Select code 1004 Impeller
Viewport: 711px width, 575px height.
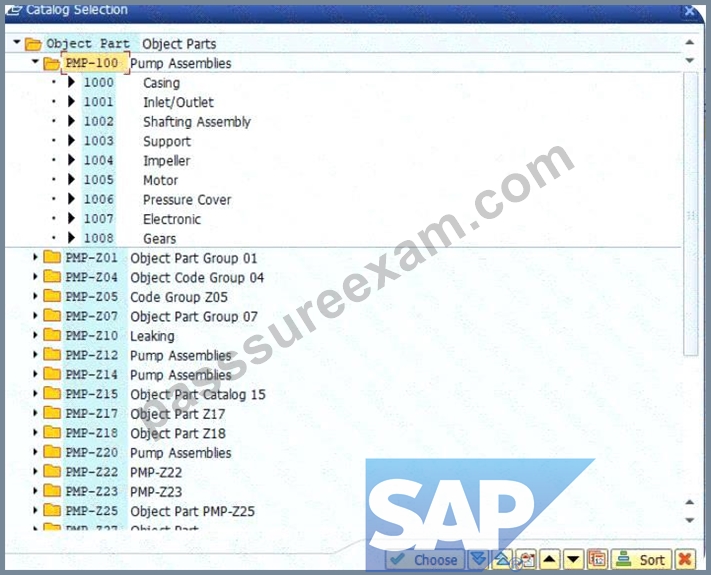pos(136,161)
